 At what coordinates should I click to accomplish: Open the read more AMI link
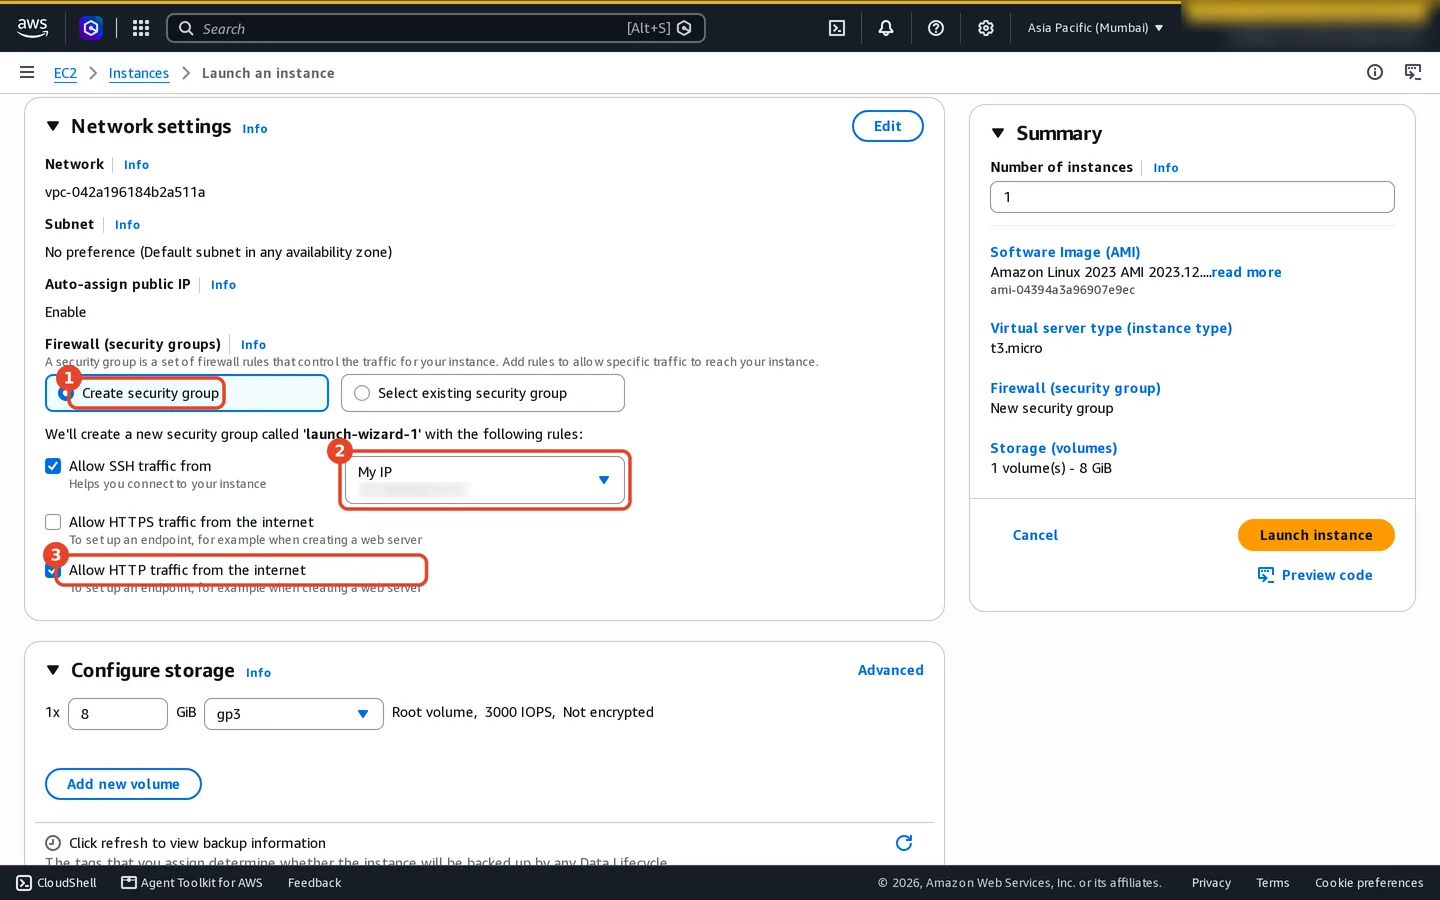(1246, 272)
